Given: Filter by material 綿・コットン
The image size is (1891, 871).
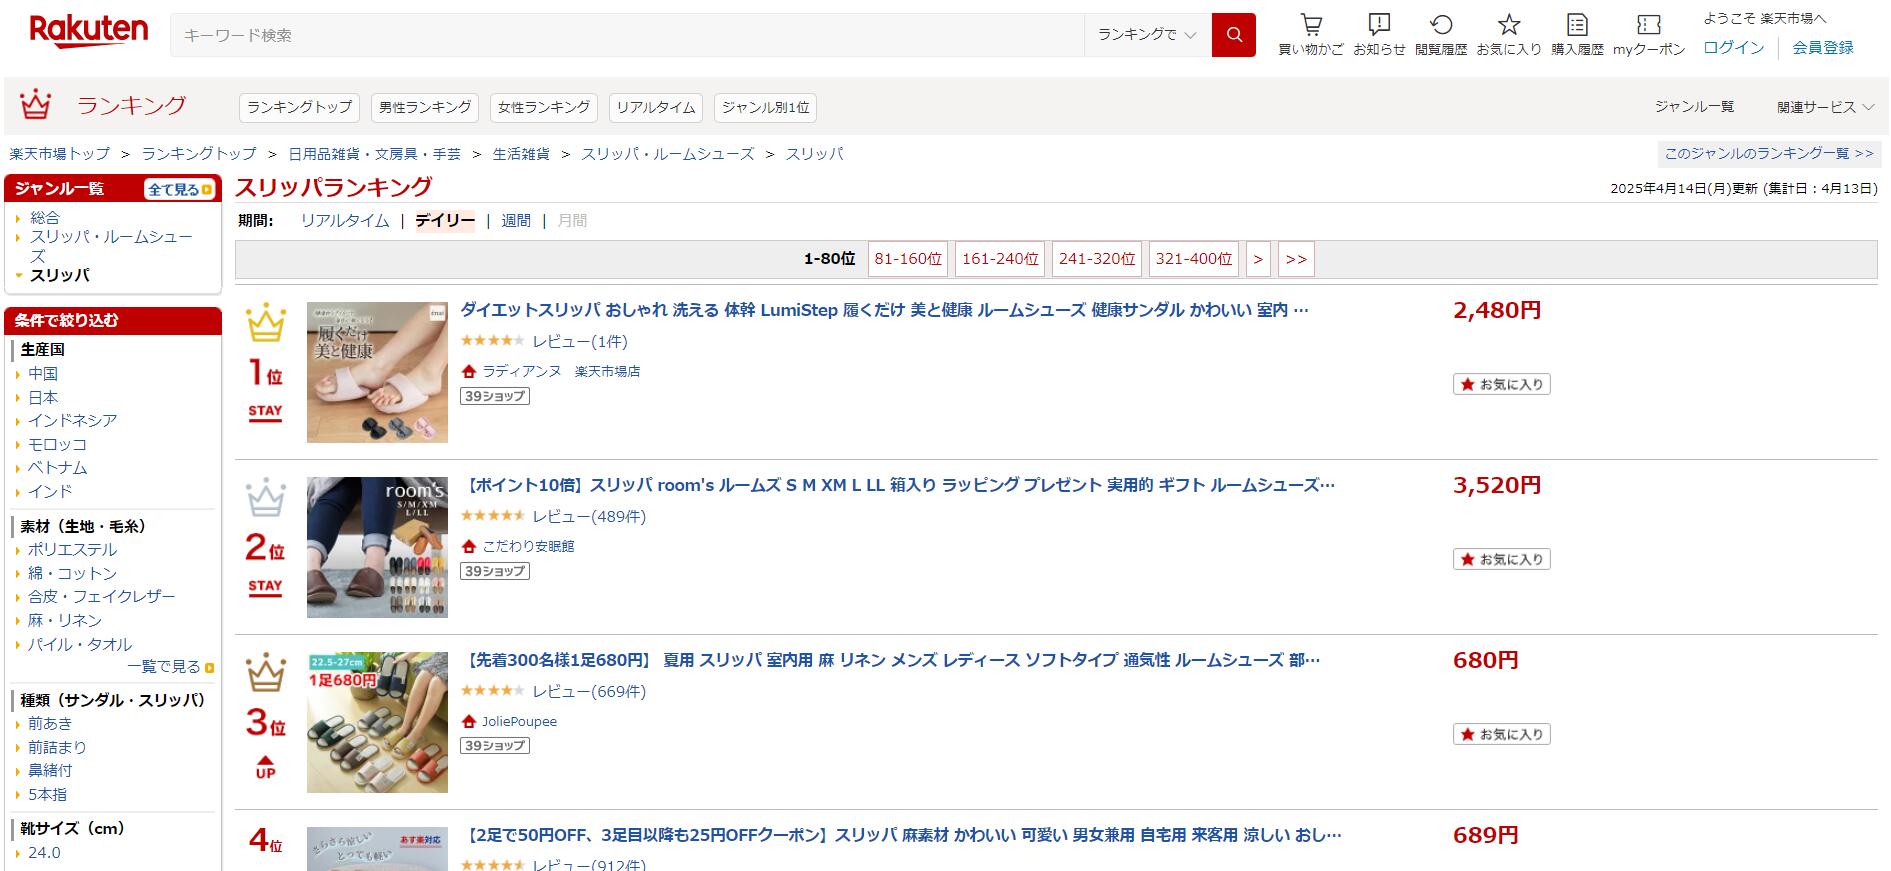Looking at the screenshot, I should point(72,574).
